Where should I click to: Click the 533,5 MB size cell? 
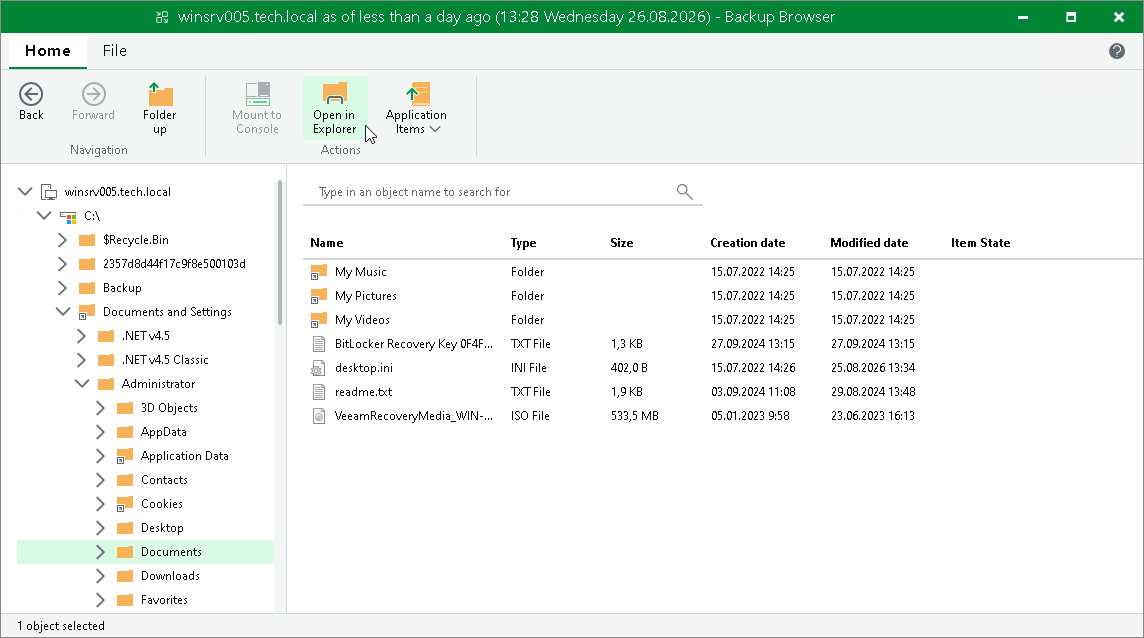(635, 416)
